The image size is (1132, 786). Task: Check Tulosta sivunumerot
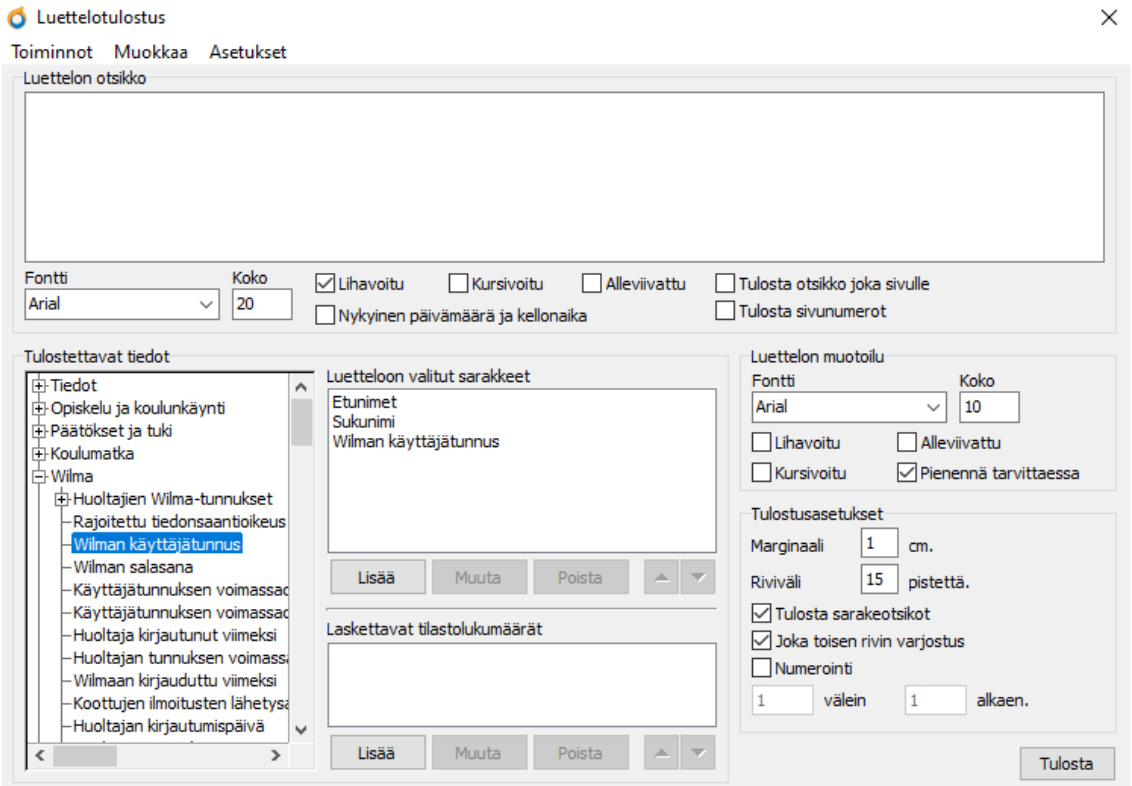725,311
